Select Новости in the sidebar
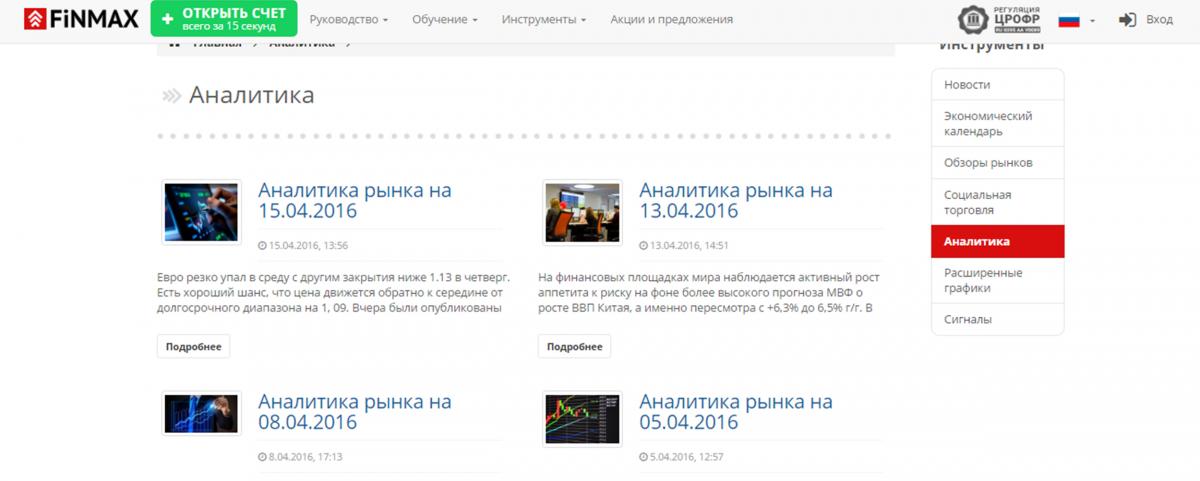 [967, 85]
